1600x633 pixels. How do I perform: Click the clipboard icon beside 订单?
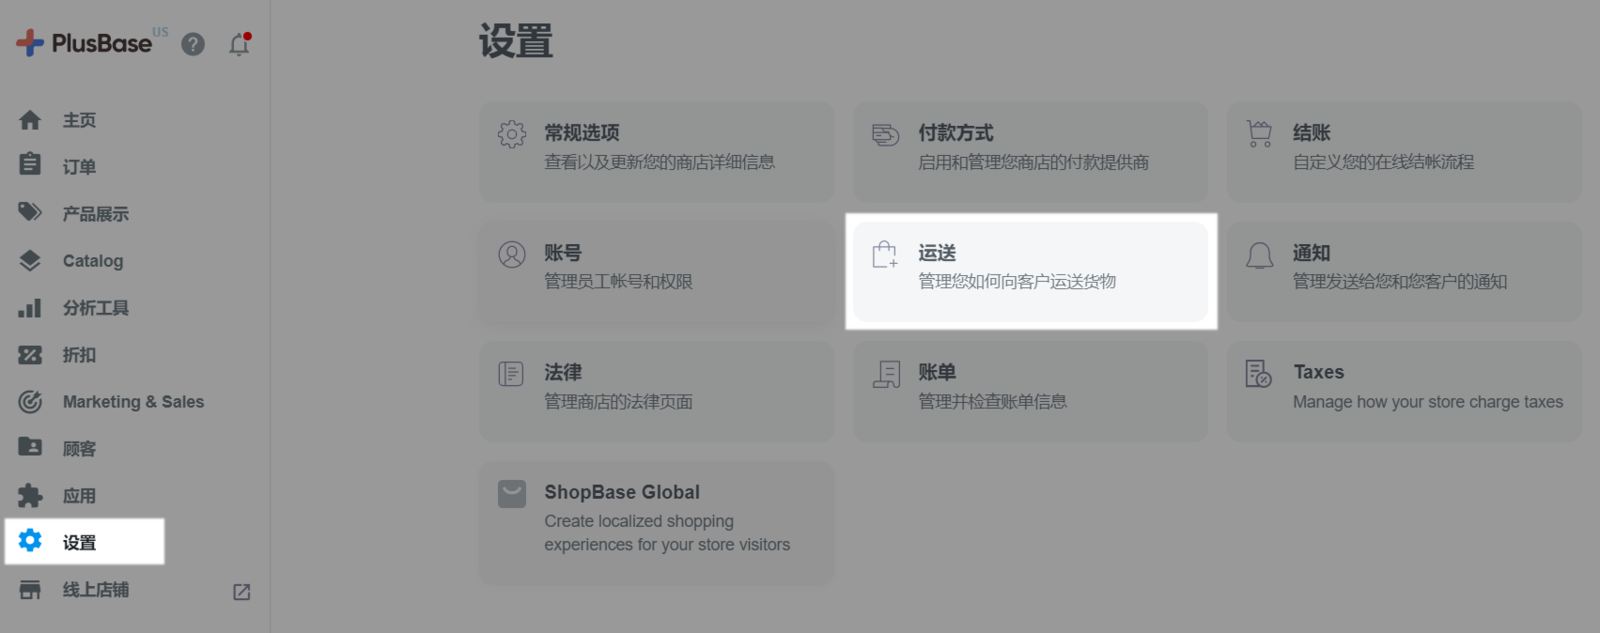(x=30, y=164)
